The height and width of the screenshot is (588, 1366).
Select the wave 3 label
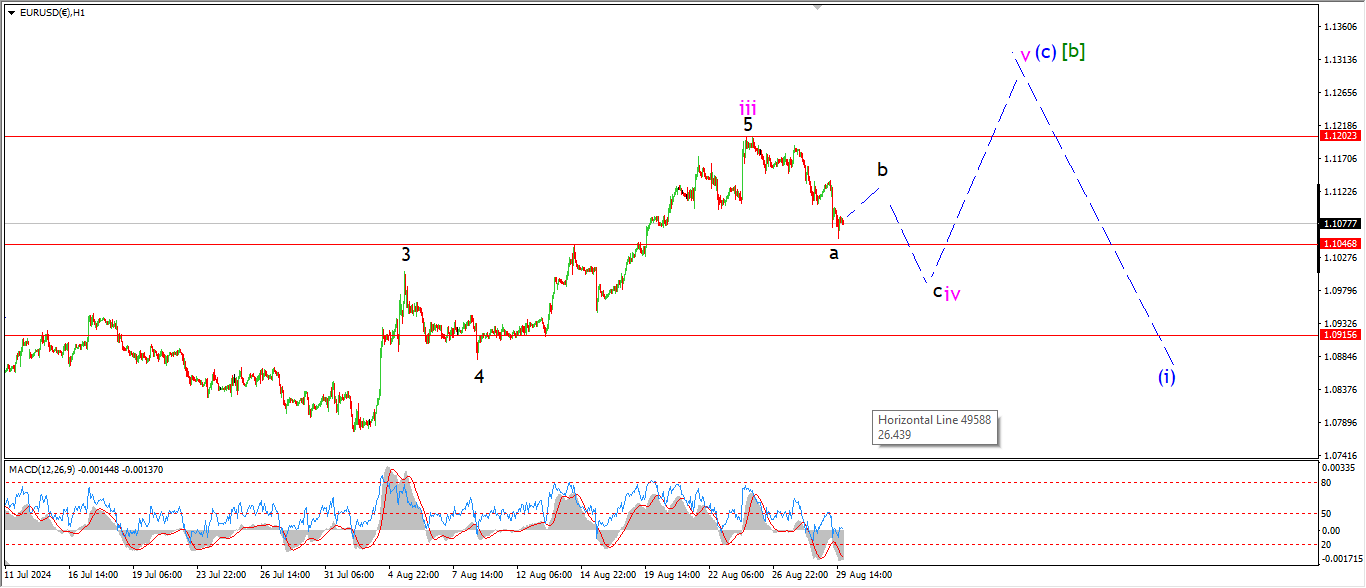tap(406, 255)
